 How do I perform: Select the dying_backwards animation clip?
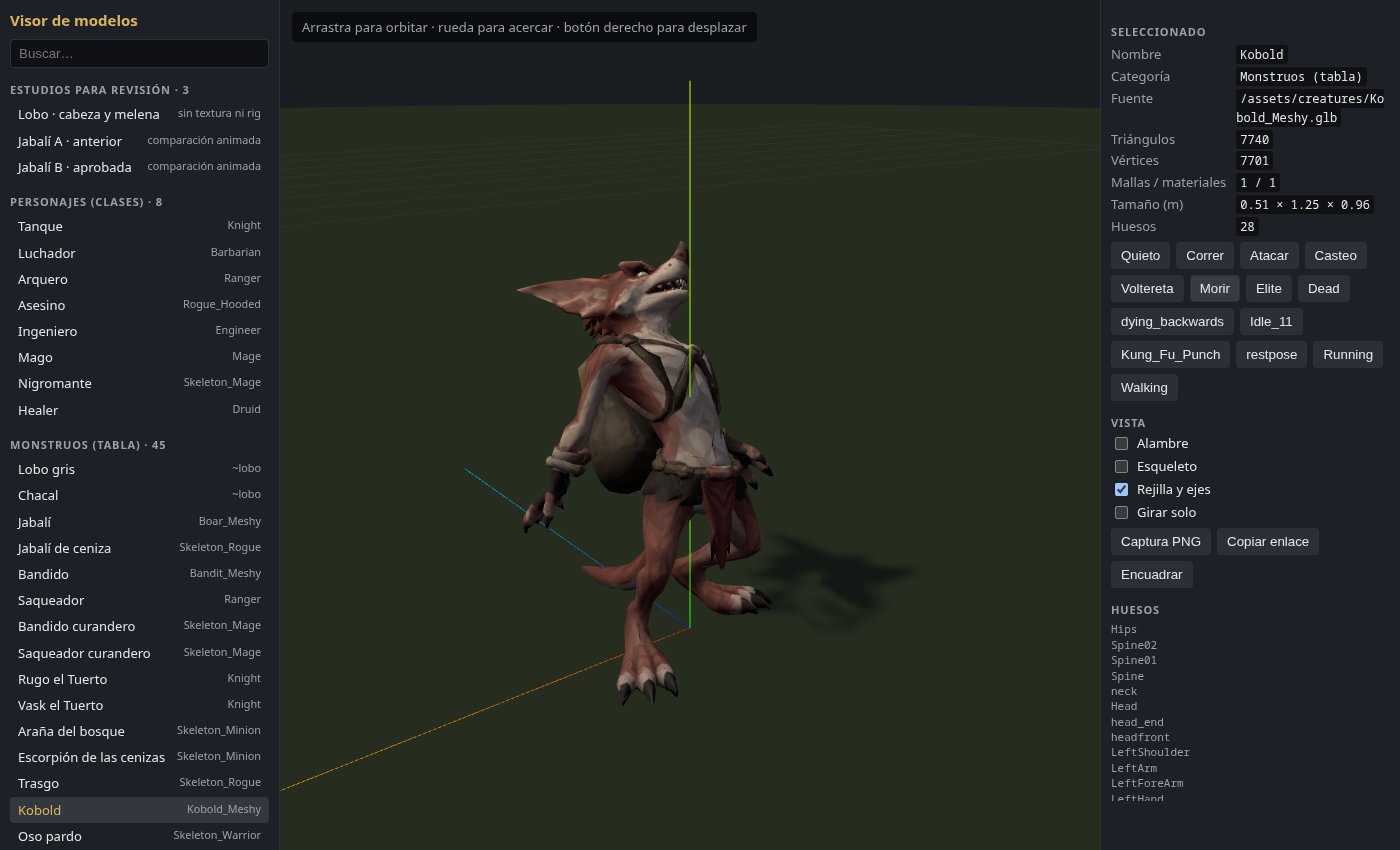click(1172, 321)
